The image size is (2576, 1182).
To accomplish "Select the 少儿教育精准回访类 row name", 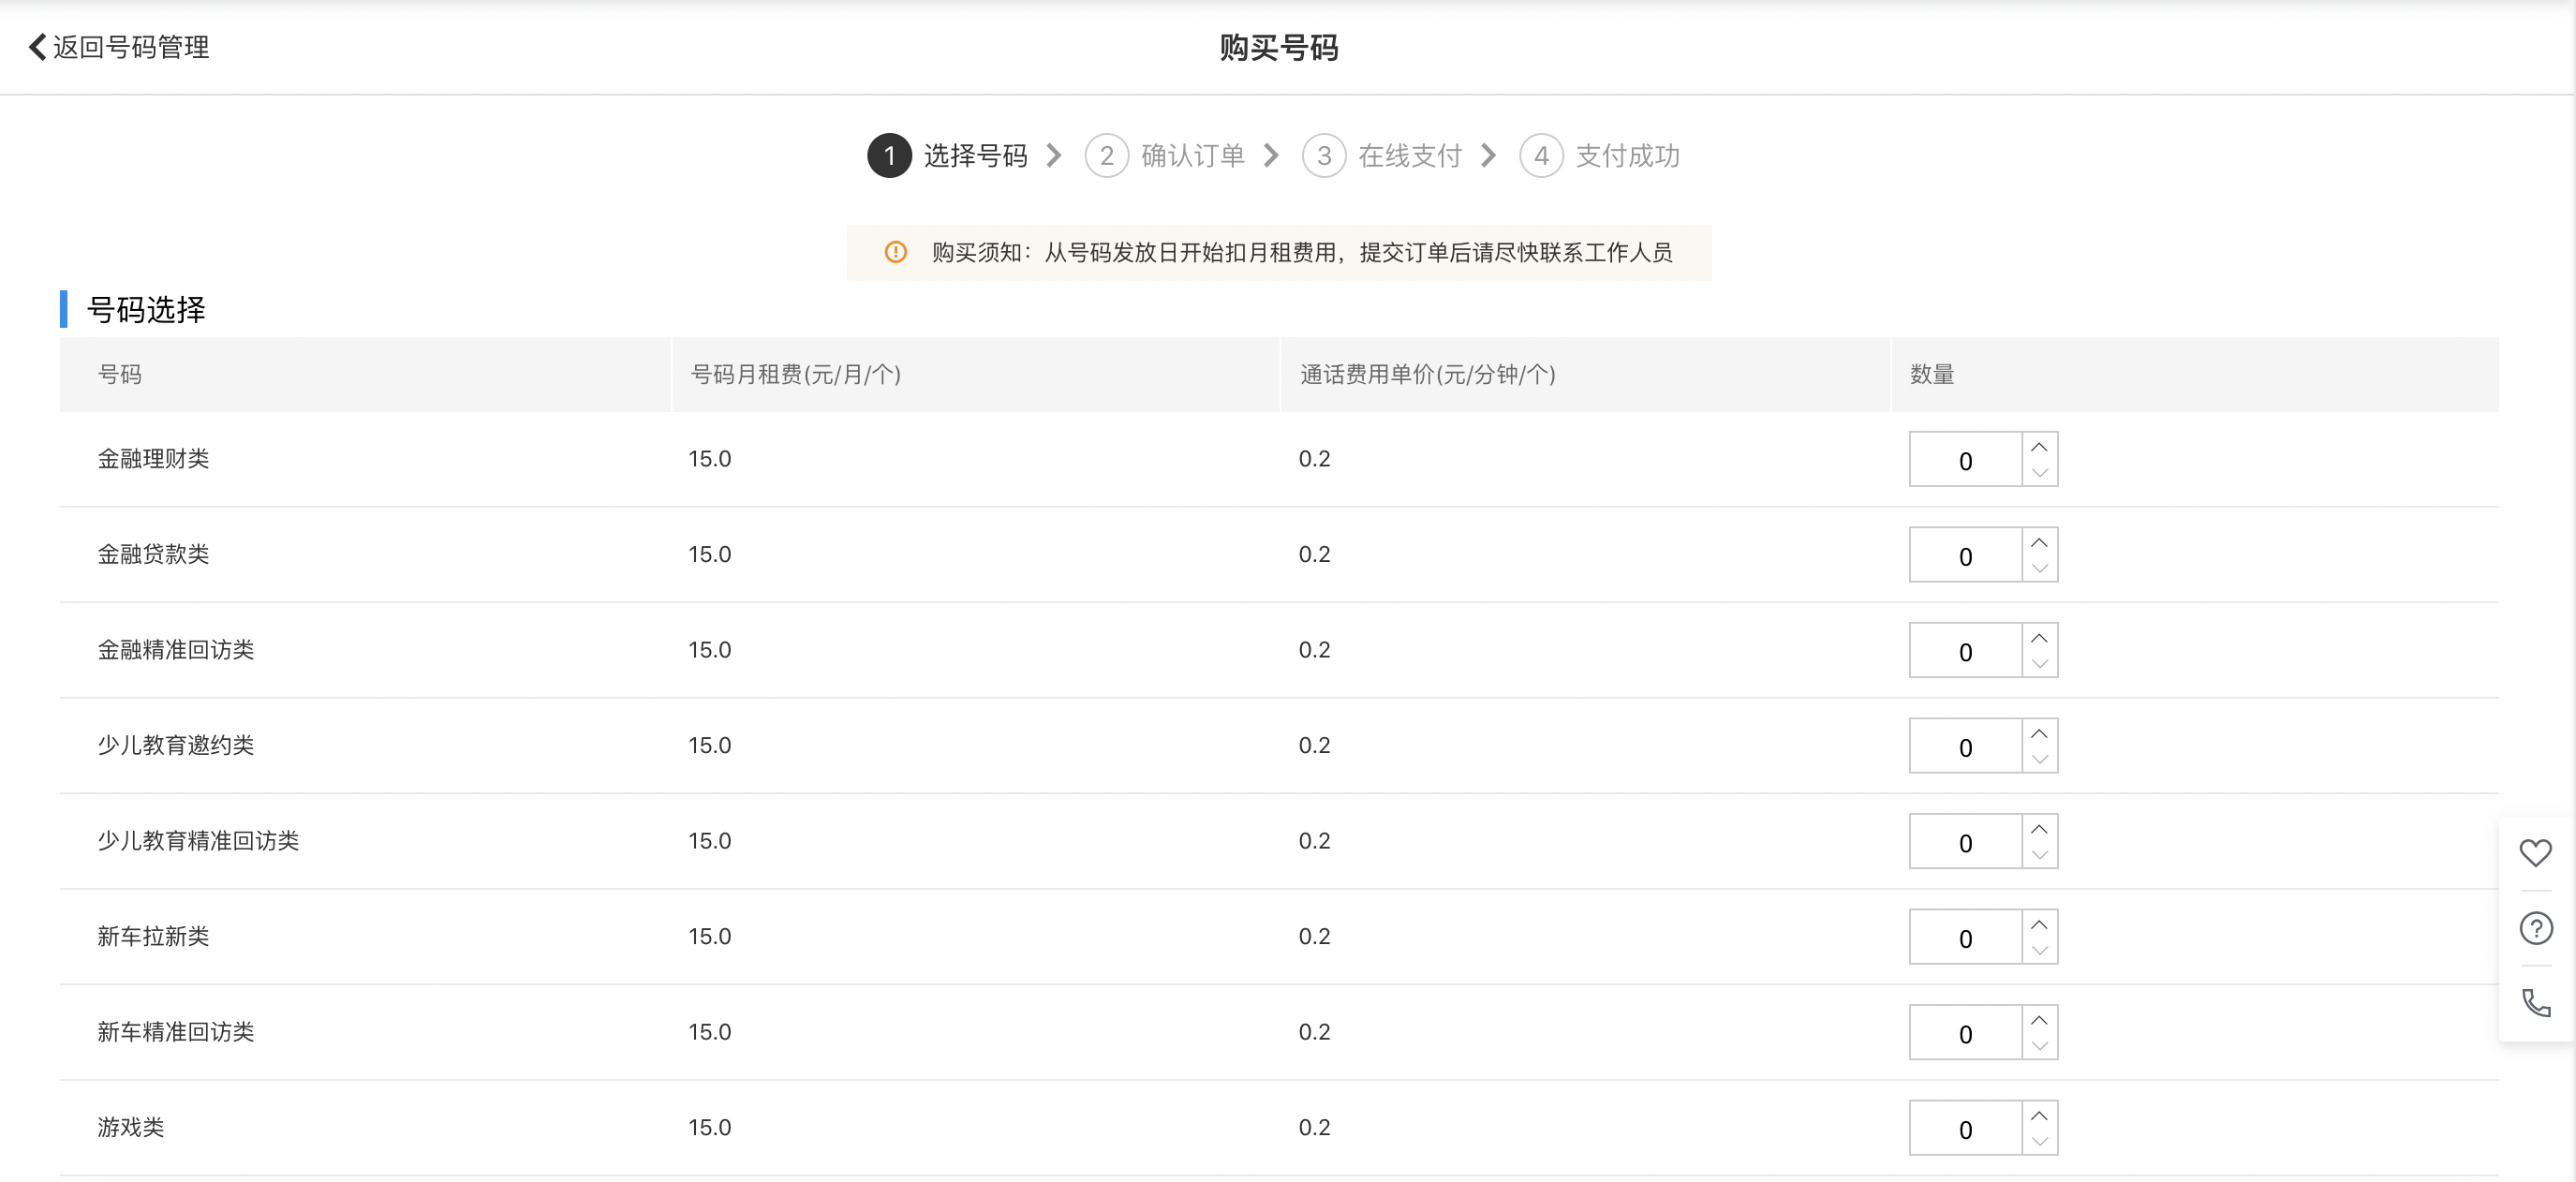I will (198, 841).
